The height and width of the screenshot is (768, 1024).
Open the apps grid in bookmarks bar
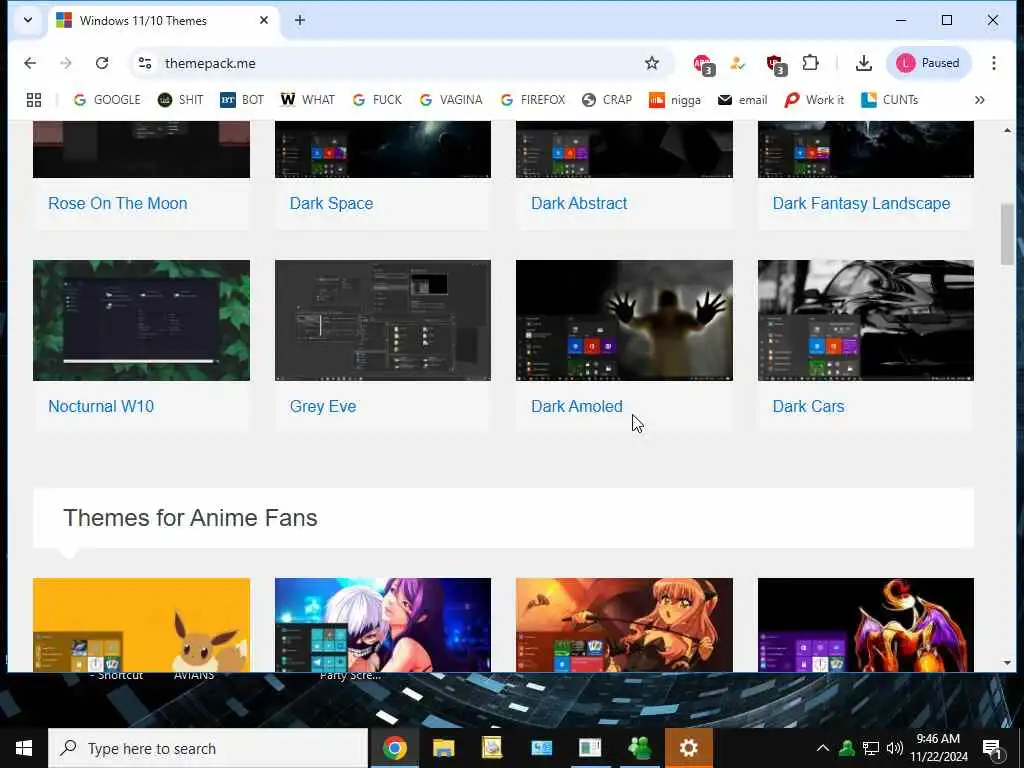pyautogui.click(x=34, y=100)
